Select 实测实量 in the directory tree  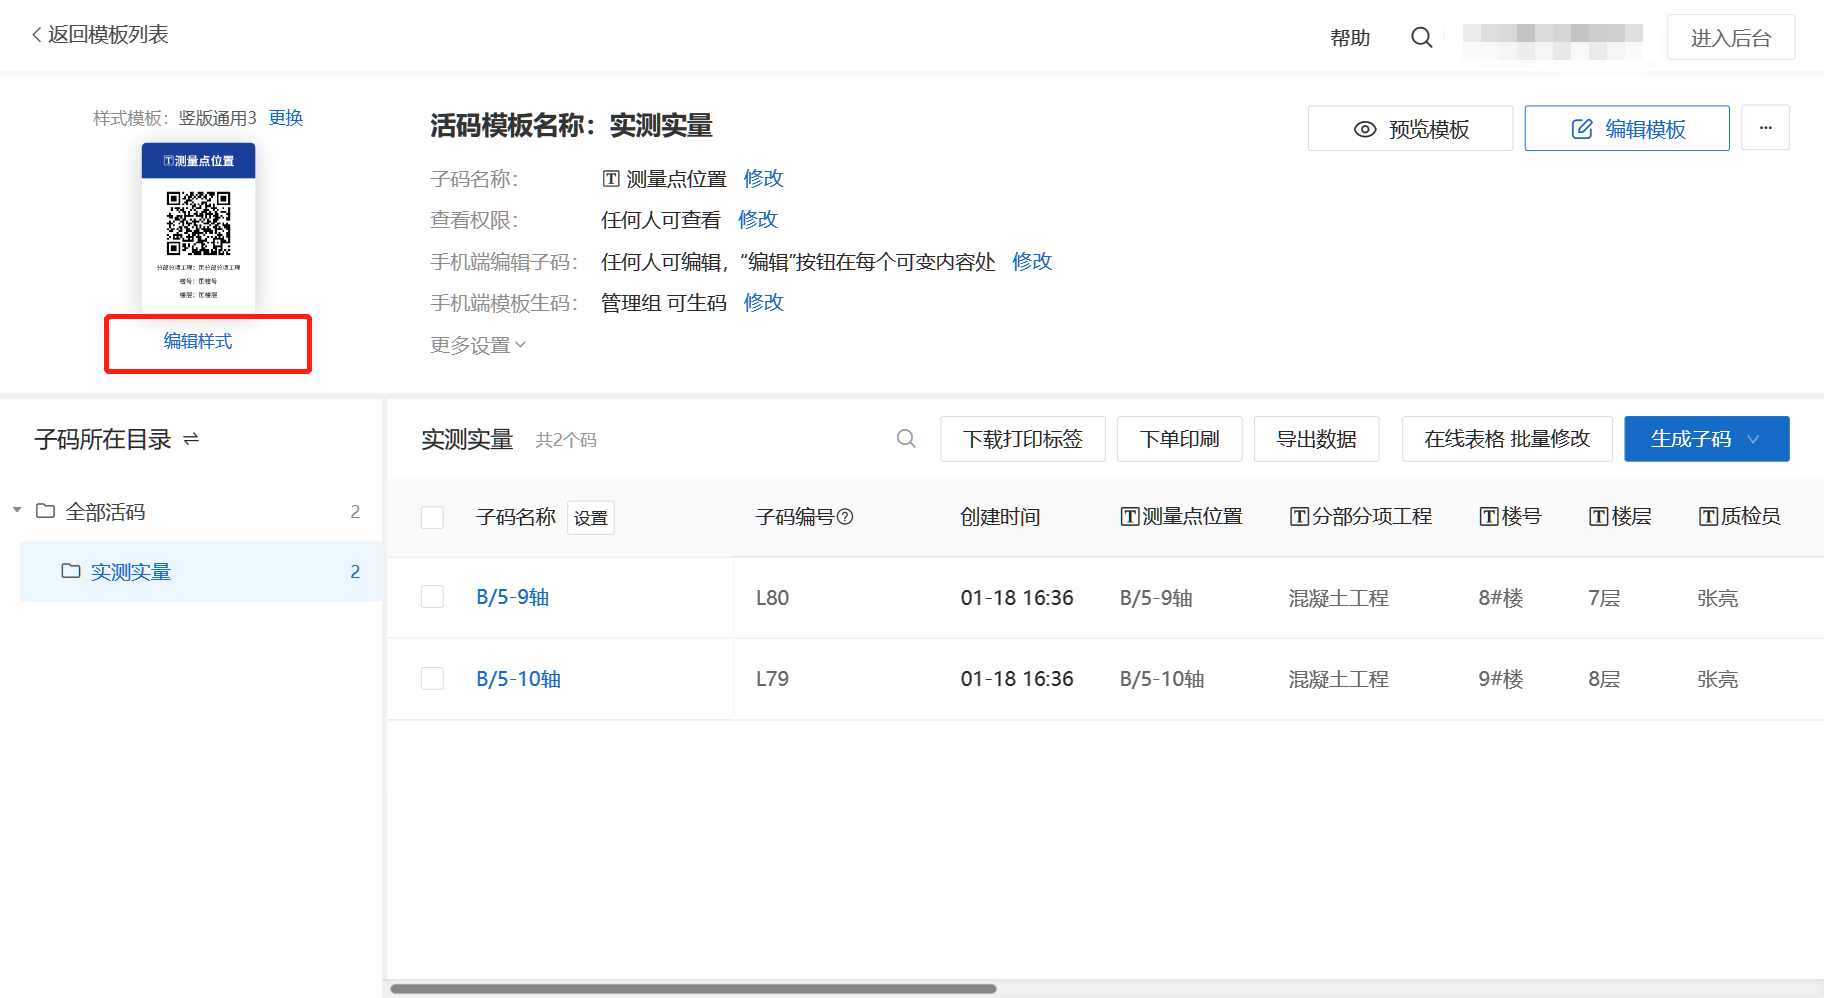coord(130,571)
